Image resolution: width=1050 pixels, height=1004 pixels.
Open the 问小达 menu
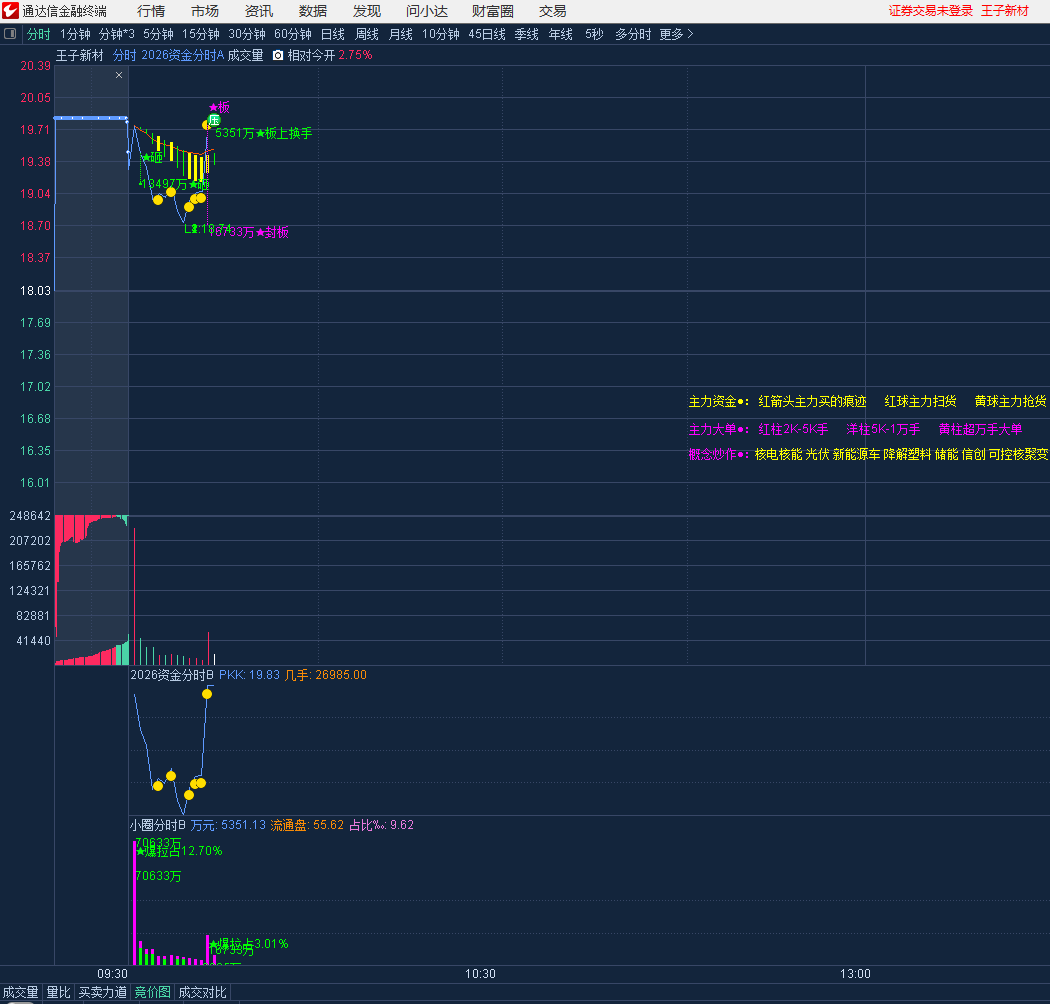click(427, 11)
